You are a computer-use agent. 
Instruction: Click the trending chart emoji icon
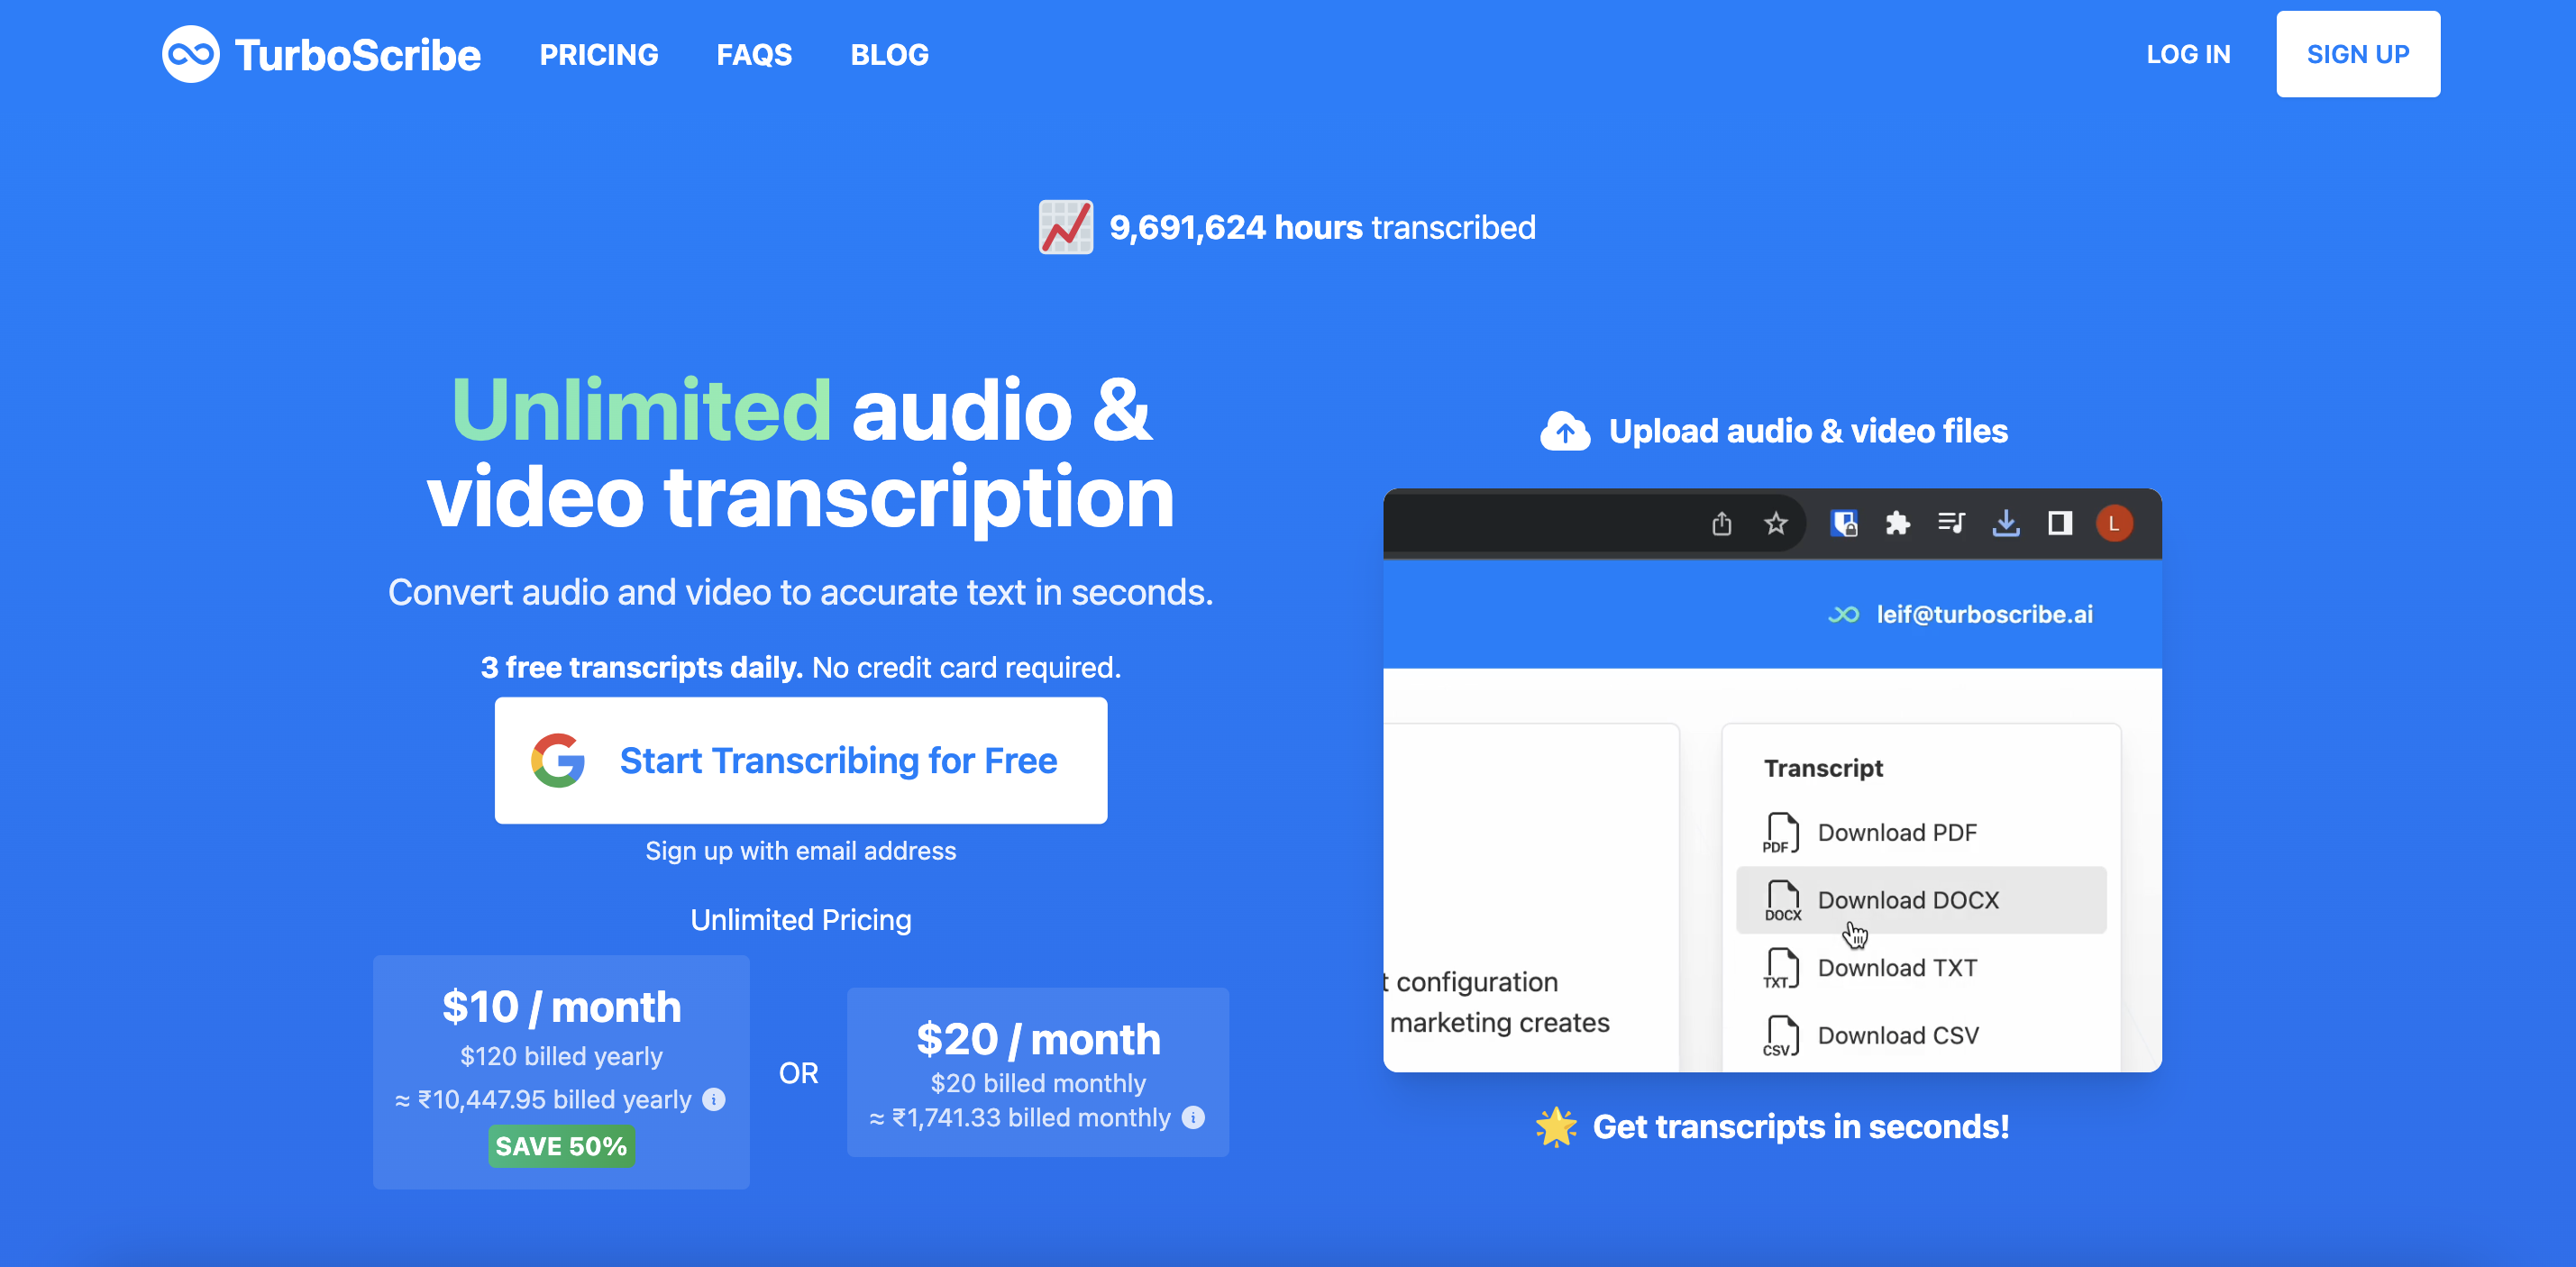1066,228
